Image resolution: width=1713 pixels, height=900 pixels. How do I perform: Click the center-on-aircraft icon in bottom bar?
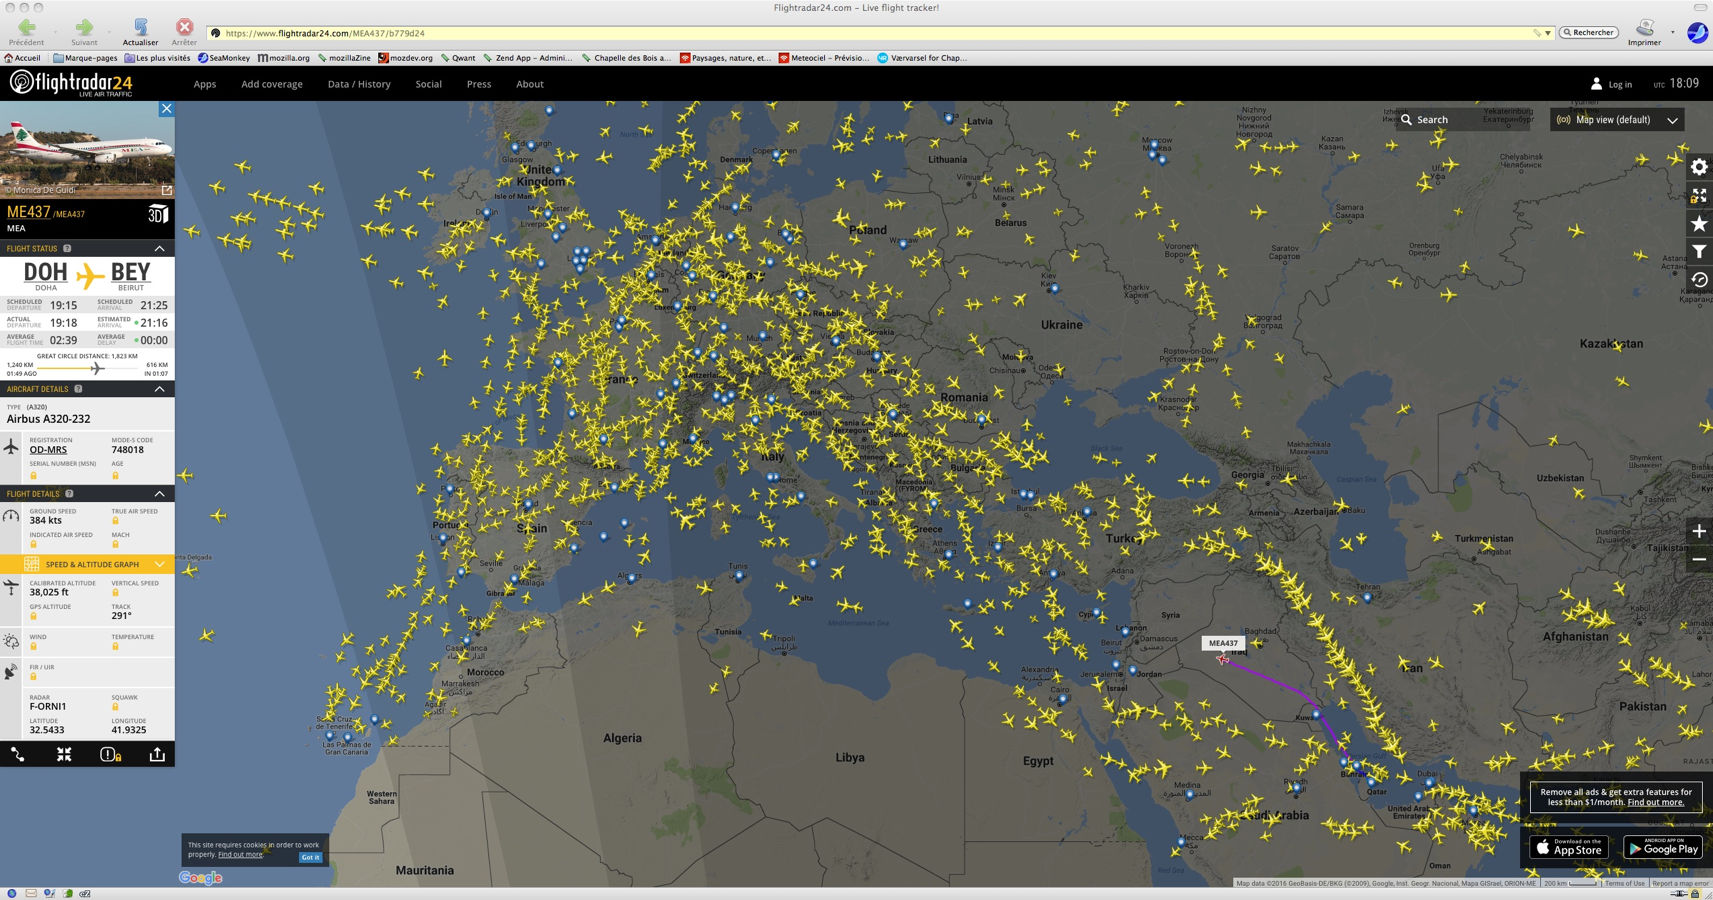pyautogui.click(x=64, y=754)
